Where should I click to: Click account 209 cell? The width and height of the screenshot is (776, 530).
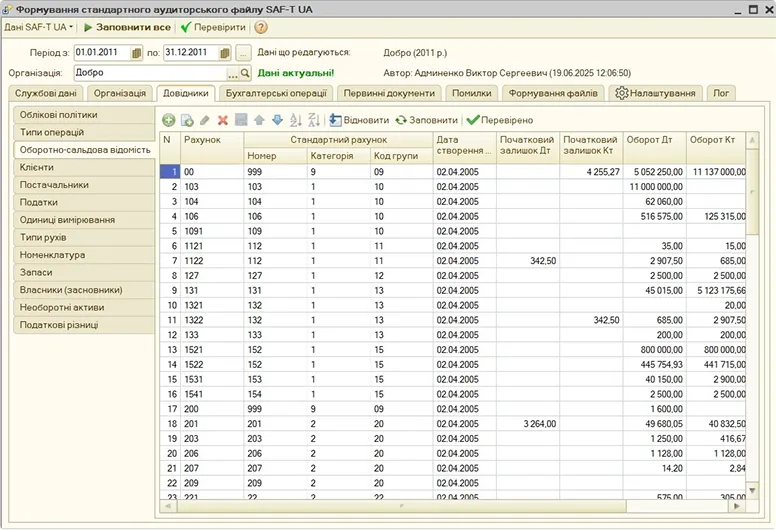[212, 483]
